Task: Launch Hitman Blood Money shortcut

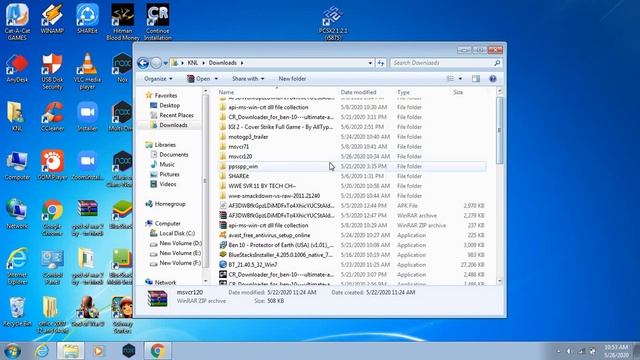Action: pos(122,22)
